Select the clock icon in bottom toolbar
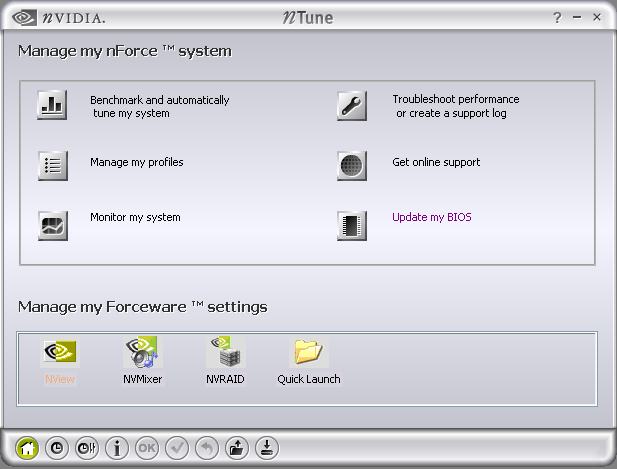617x469 pixels. (57, 448)
